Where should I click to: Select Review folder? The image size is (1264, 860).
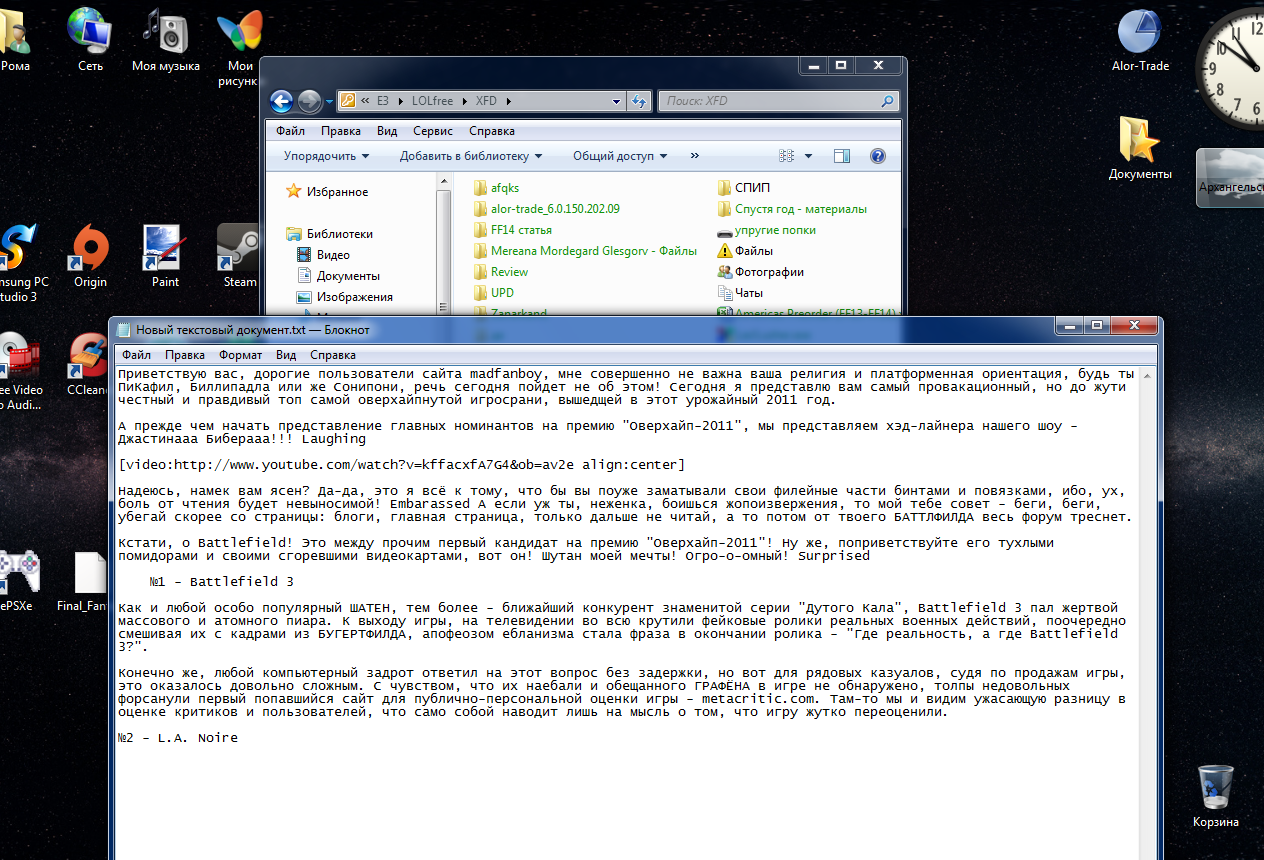[500, 272]
